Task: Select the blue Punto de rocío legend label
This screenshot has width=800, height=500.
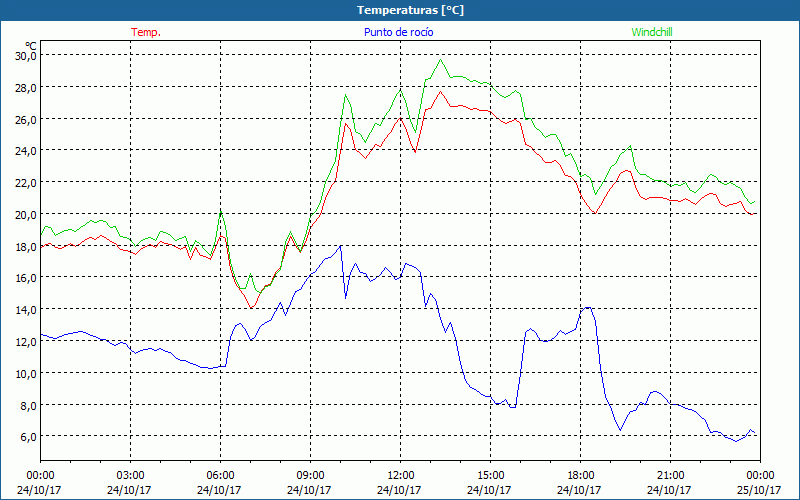Action: coord(398,32)
